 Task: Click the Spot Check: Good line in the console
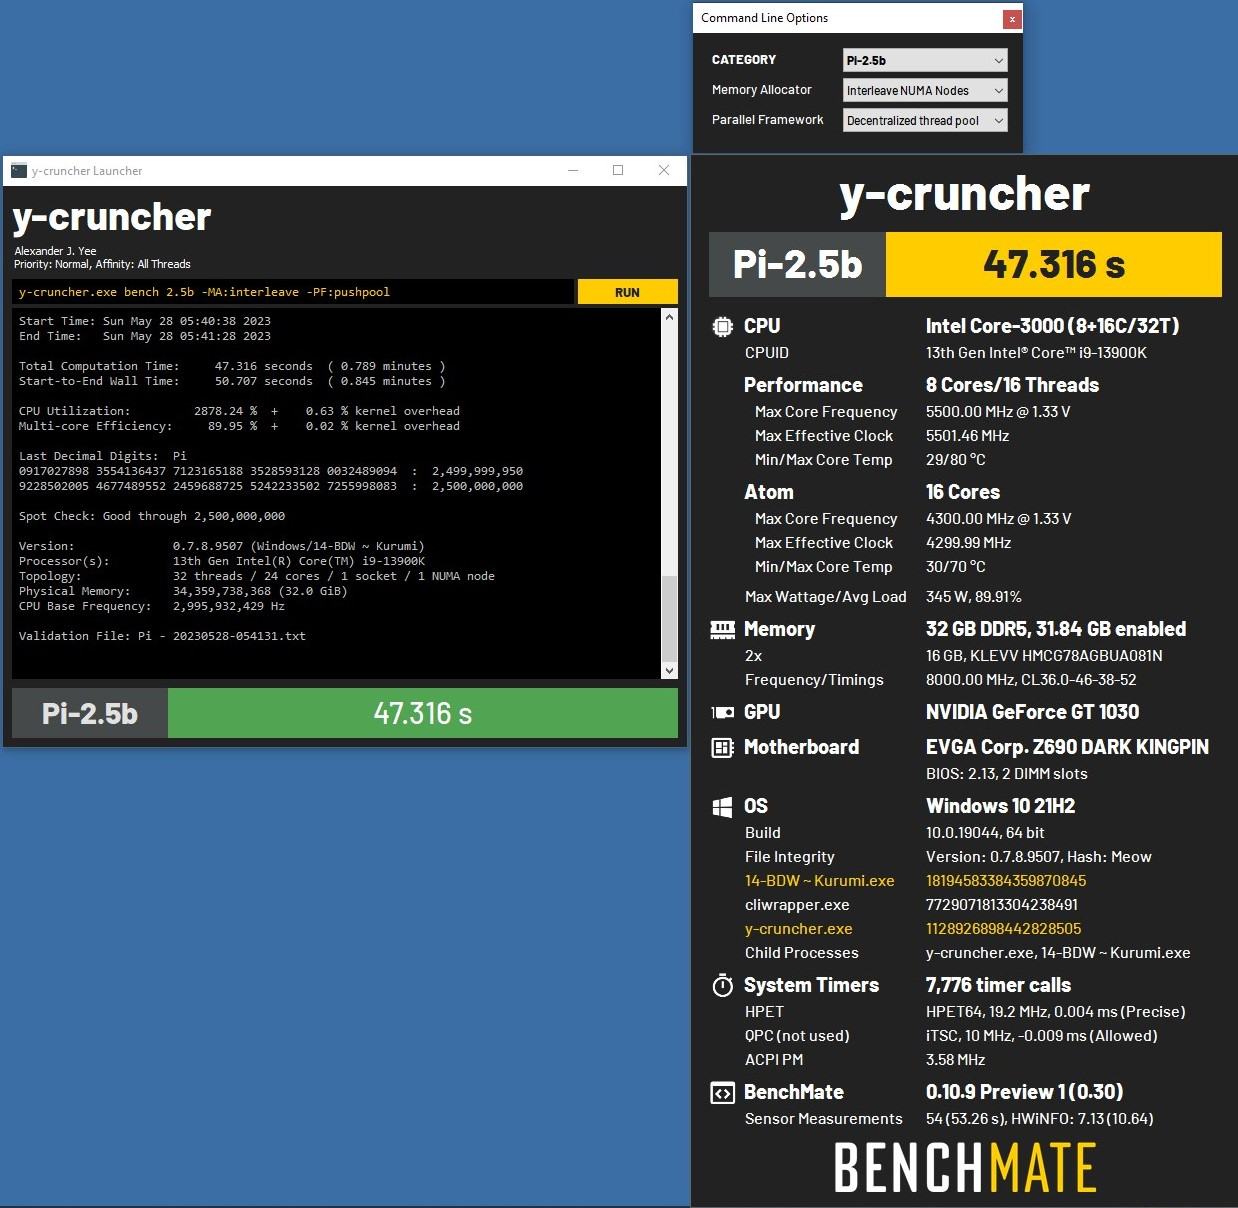(152, 516)
